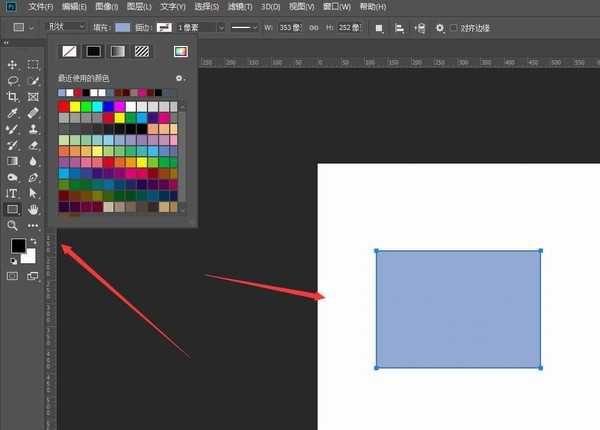Select the Rectangular Marquee tool
Image resolution: width=600 pixels, height=430 pixels.
[x=33, y=64]
